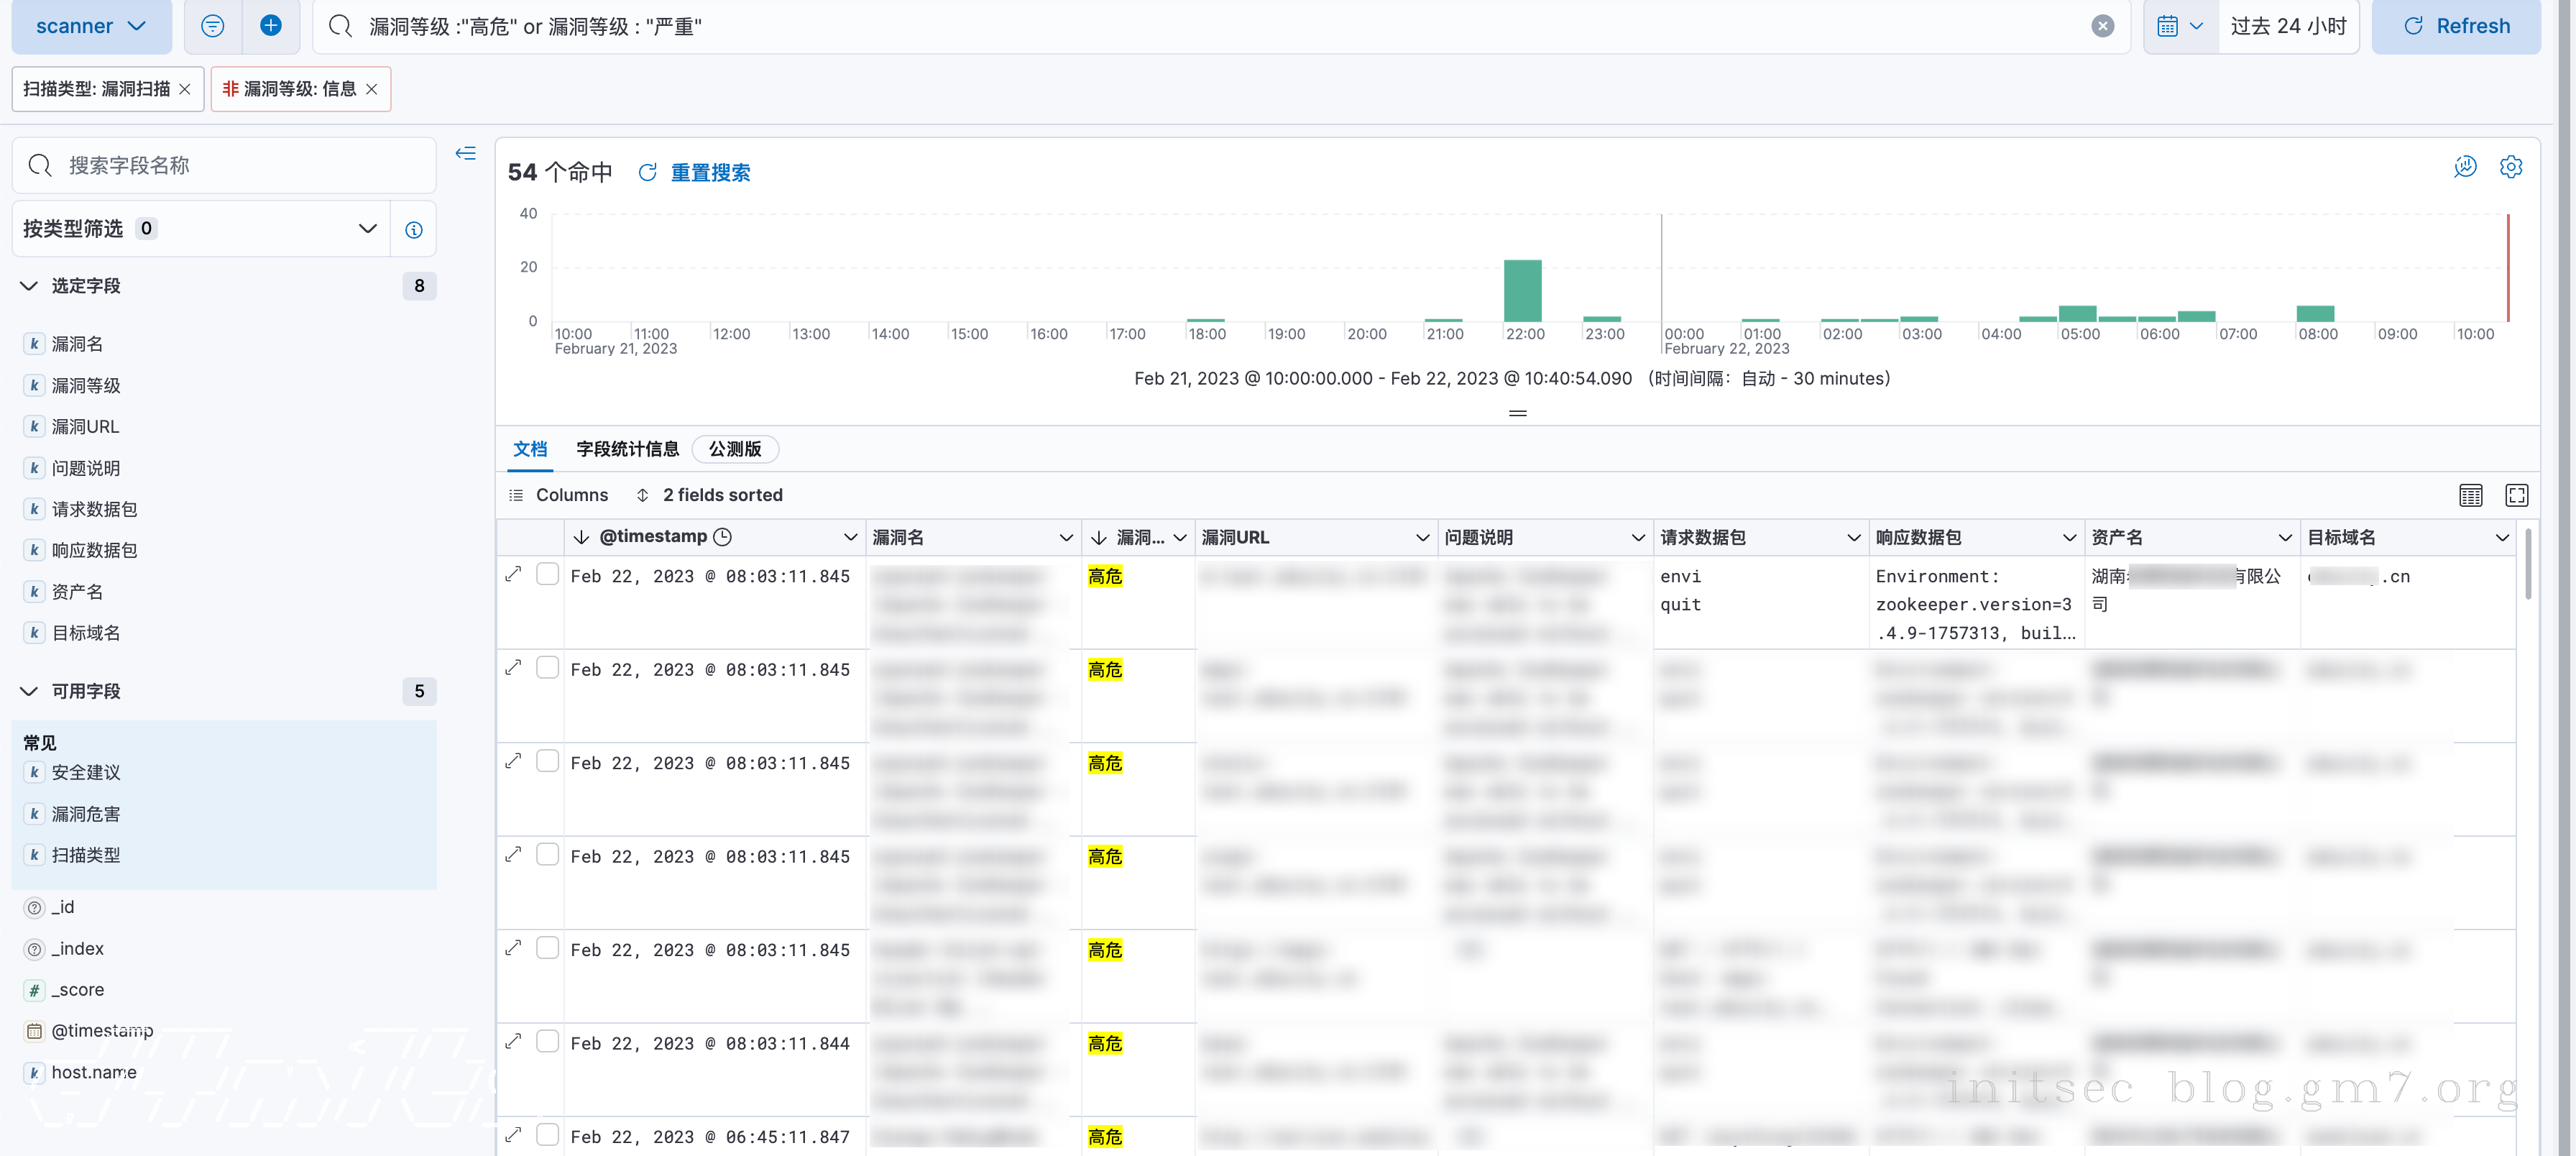
Task: Click the 搜索字段名称 search field
Action: point(224,165)
